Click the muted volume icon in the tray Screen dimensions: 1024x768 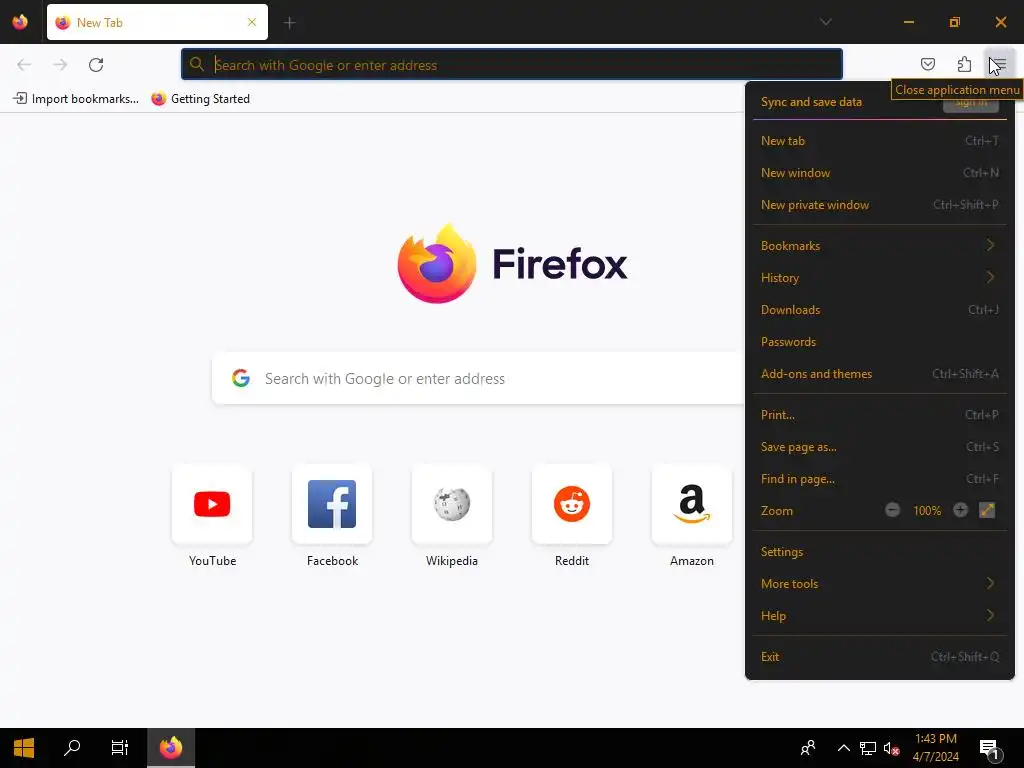coord(891,748)
